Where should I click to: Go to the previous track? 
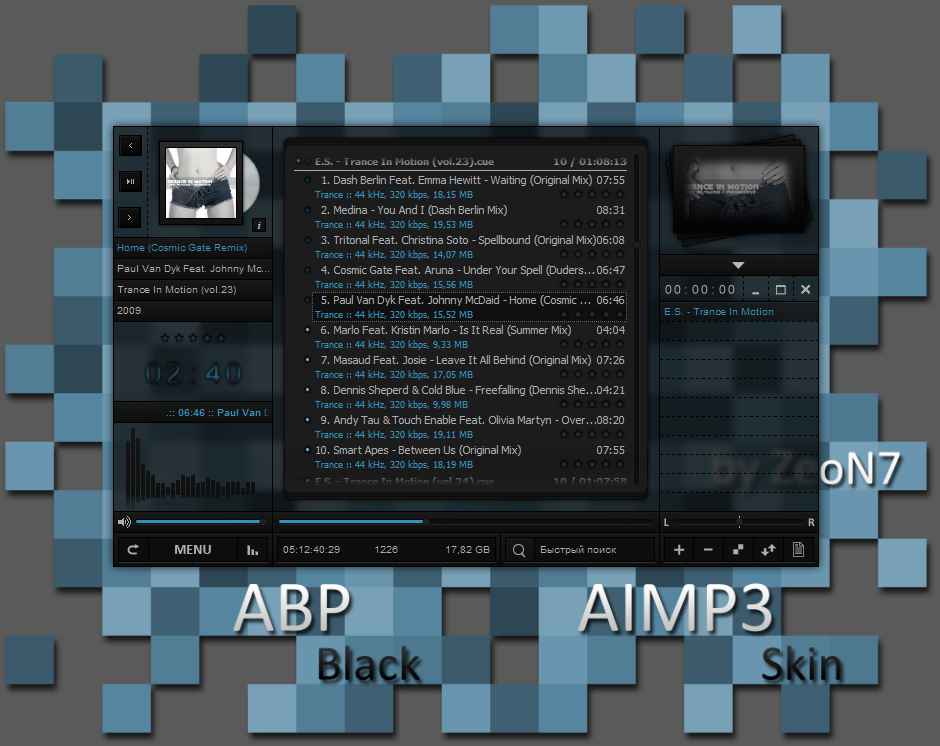[x=130, y=145]
